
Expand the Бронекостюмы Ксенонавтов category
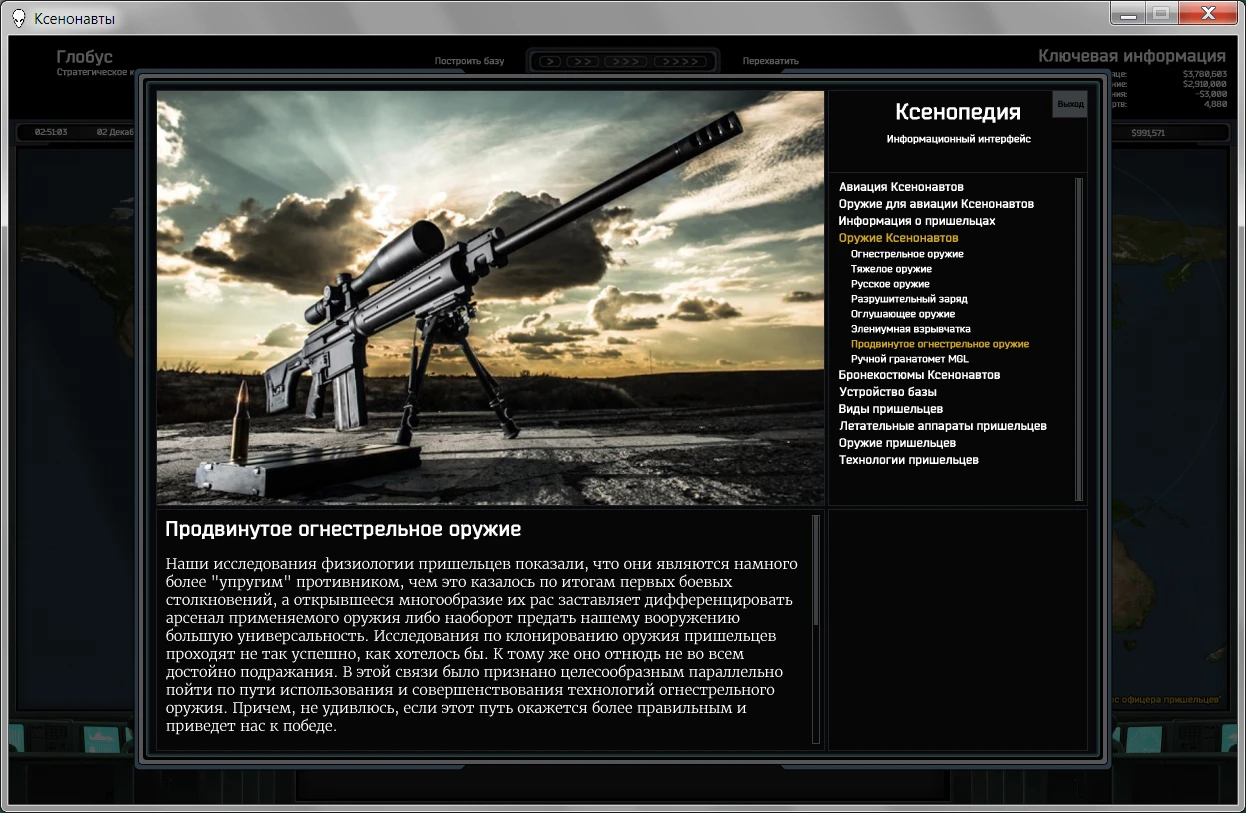pos(919,375)
